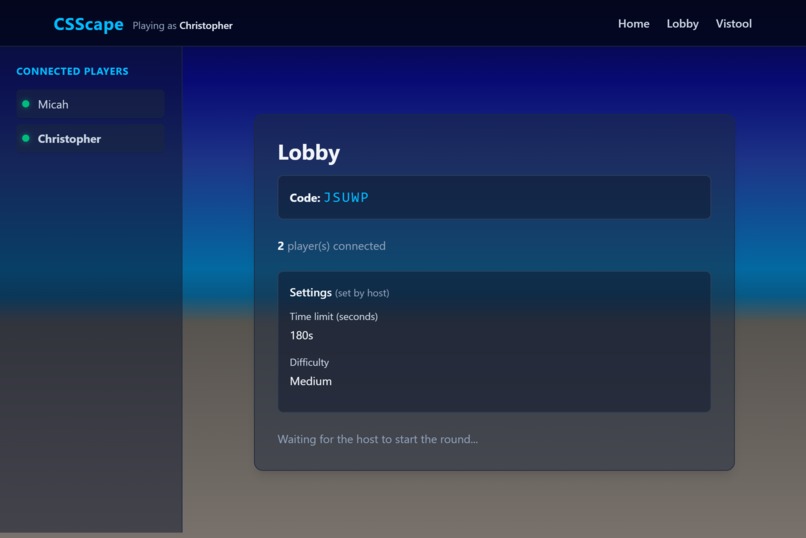Click the green status dot beside Micah
This screenshot has width=806, height=538.
pyautogui.click(x=26, y=104)
